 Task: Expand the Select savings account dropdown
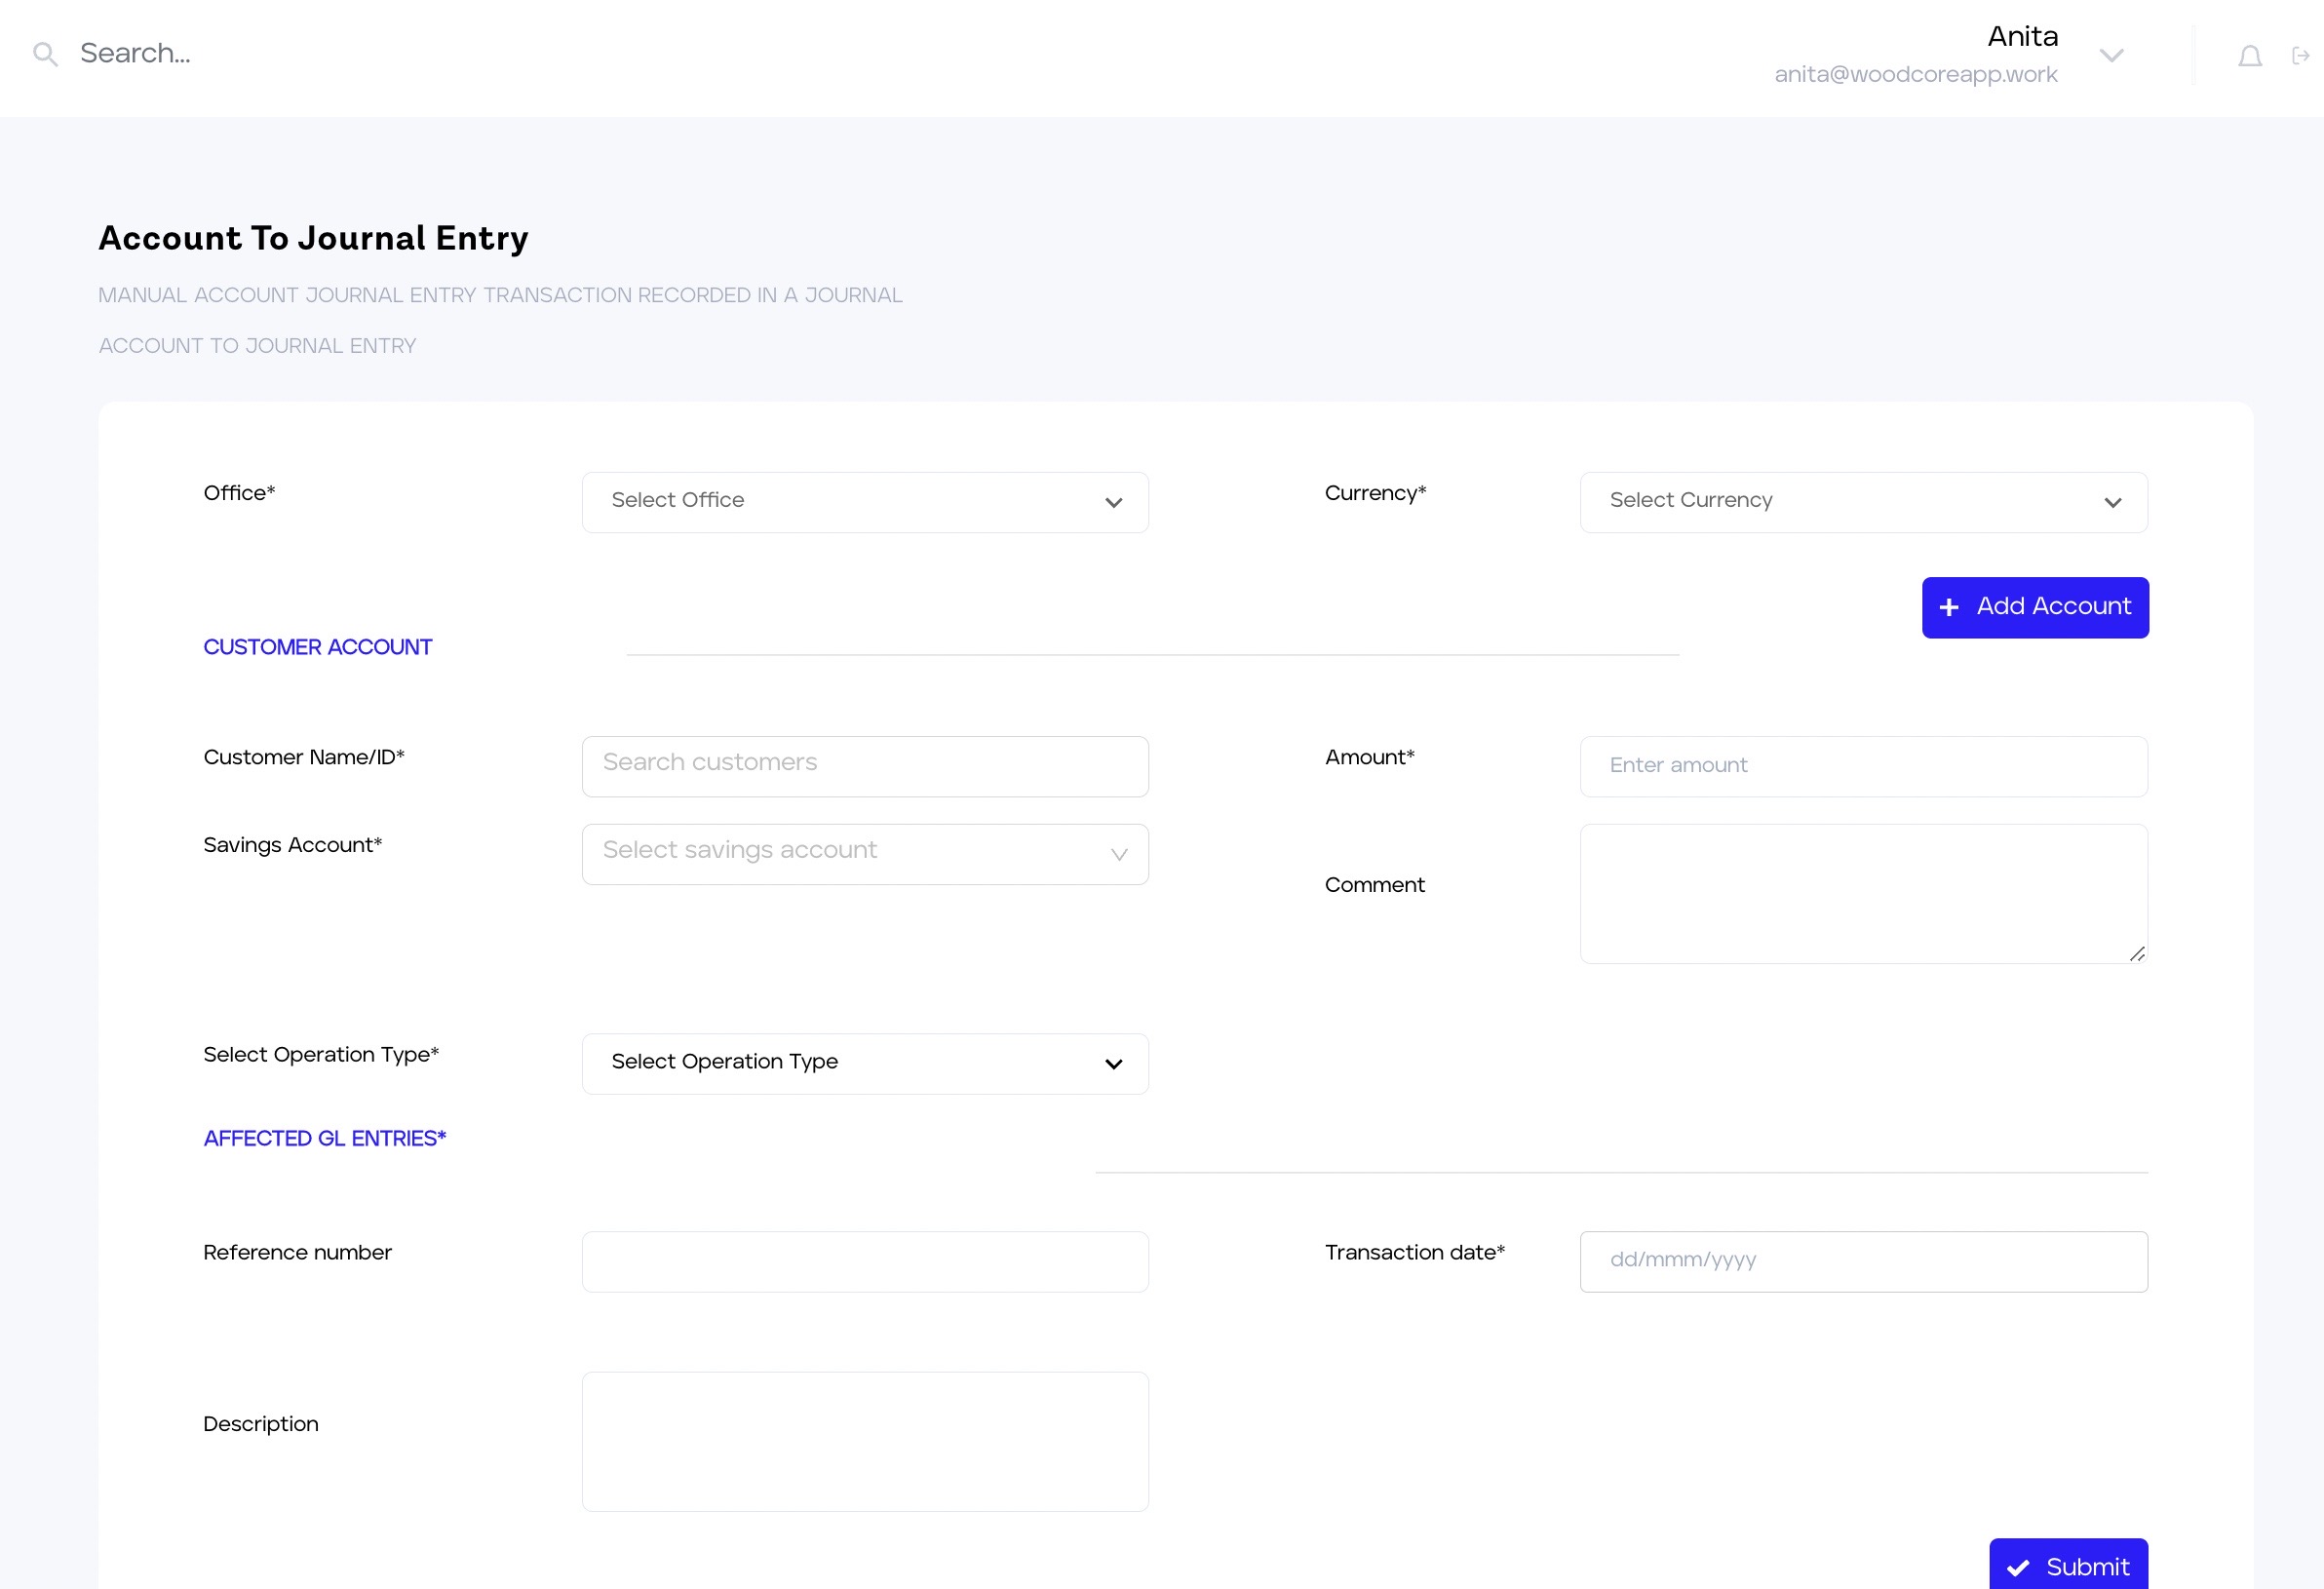[x=864, y=854]
